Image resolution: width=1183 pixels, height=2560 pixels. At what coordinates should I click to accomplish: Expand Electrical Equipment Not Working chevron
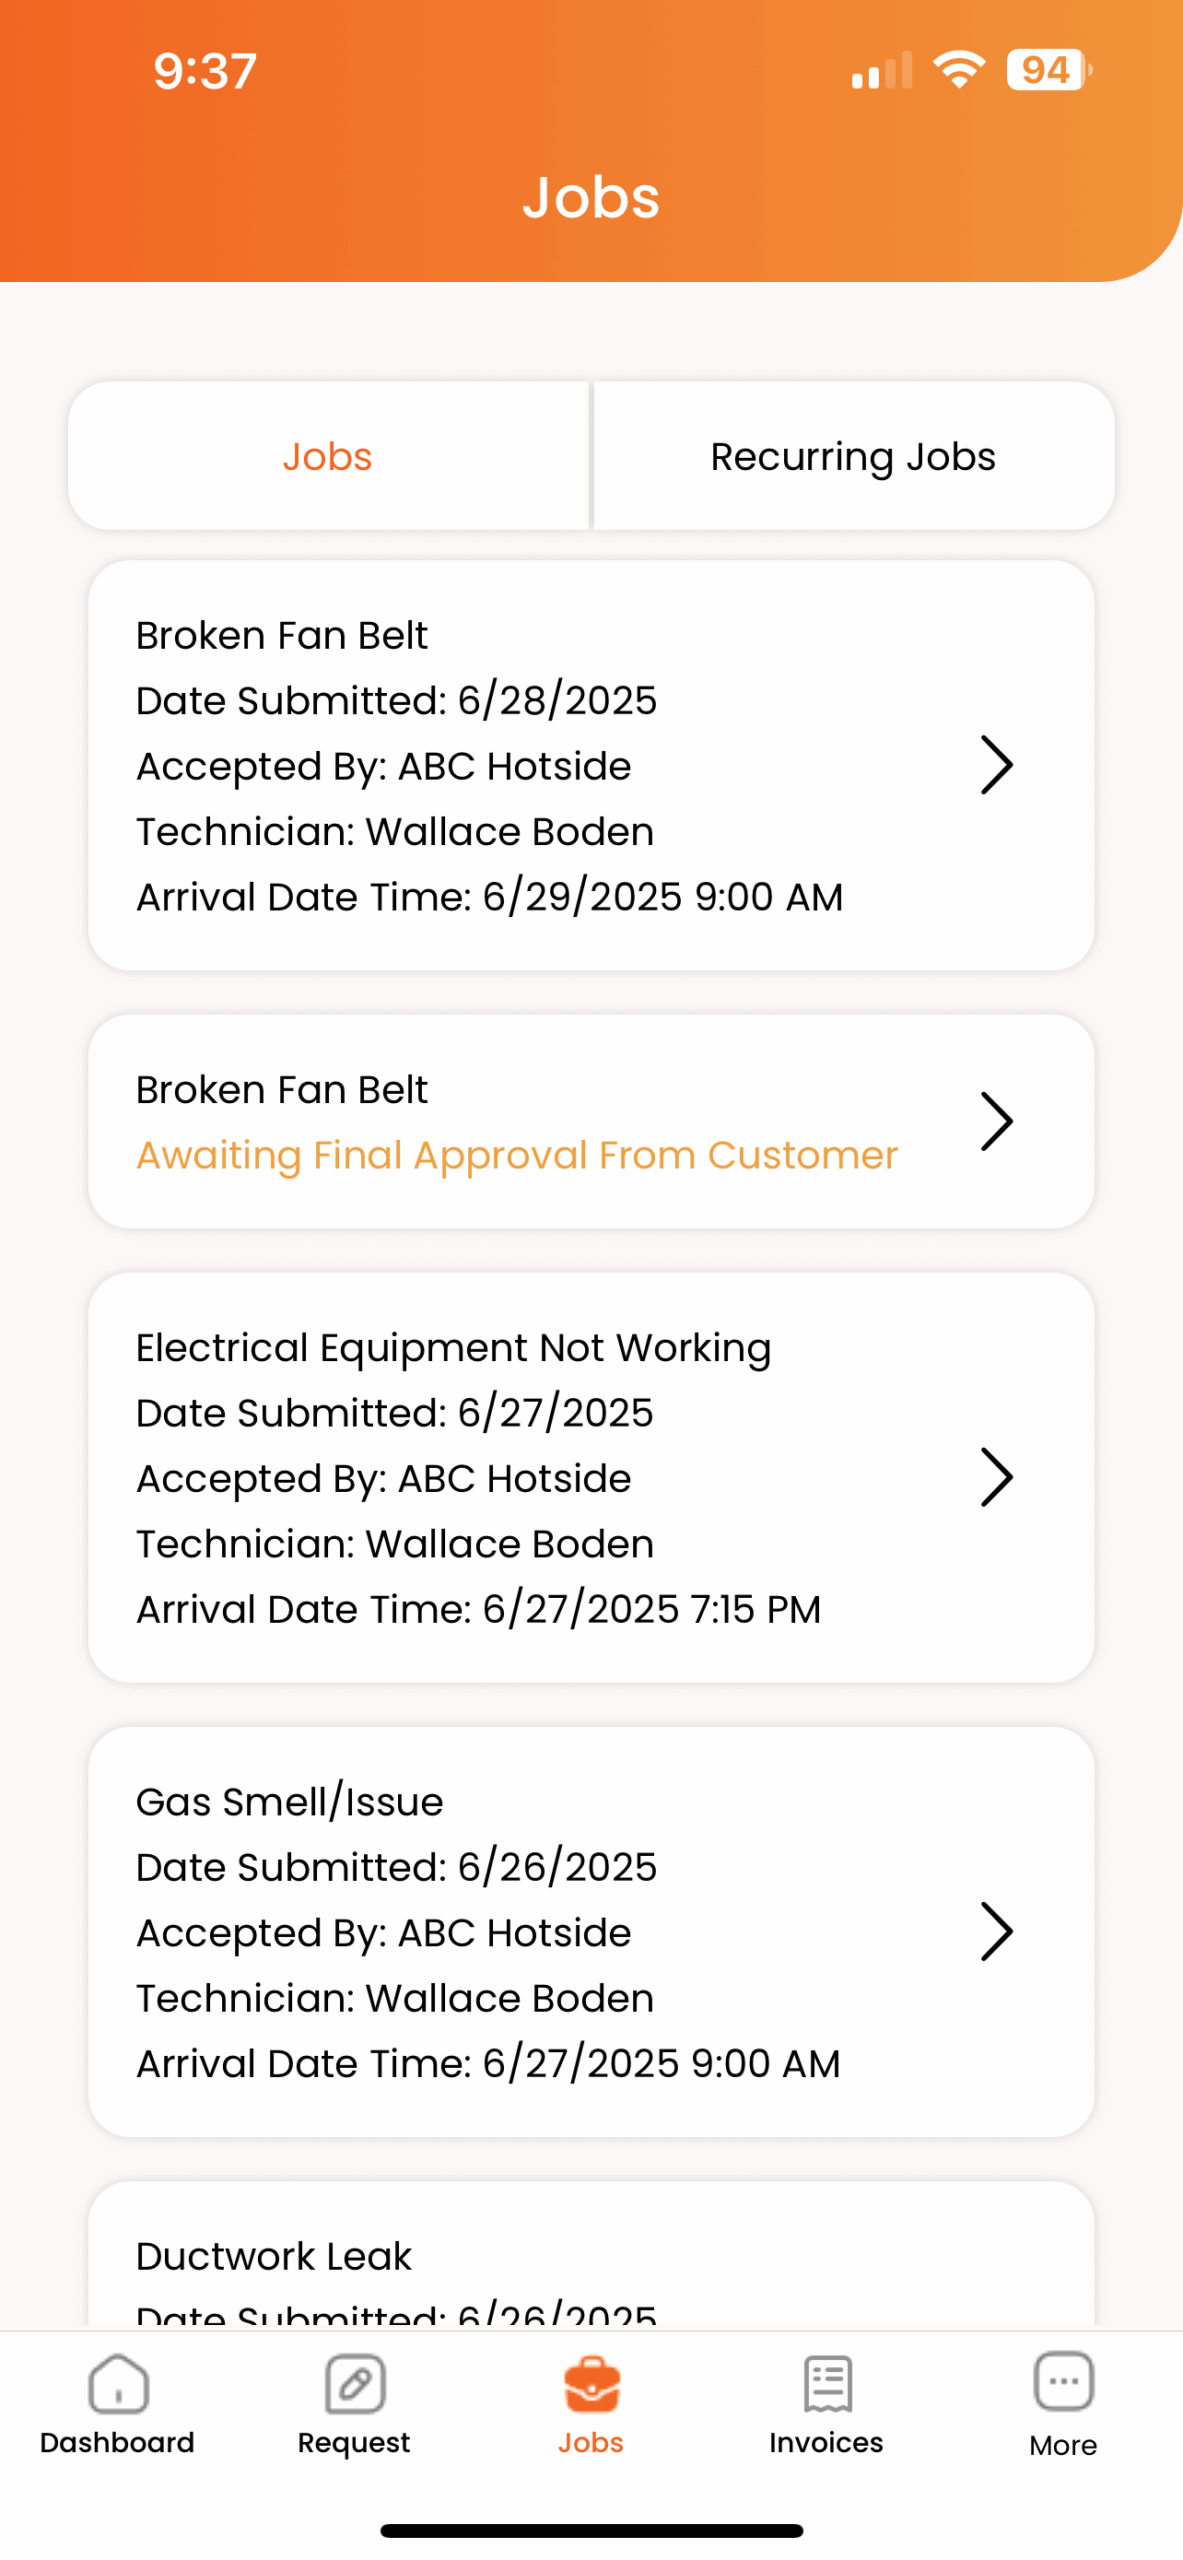[996, 1477]
